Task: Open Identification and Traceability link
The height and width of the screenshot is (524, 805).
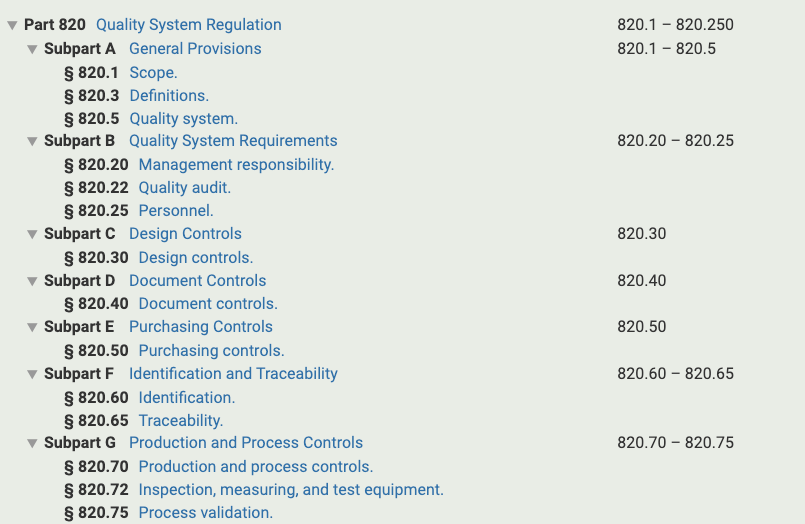Action: (234, 374)
